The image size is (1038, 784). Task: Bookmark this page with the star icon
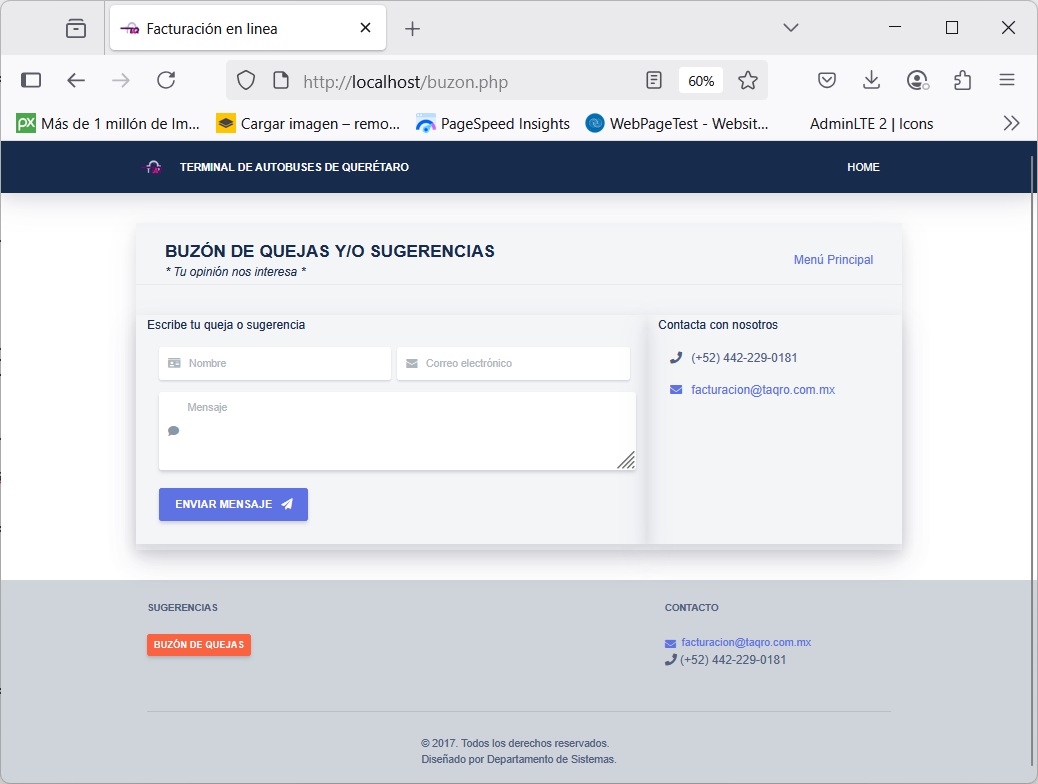pyautogui.click(x=748, y=81)
